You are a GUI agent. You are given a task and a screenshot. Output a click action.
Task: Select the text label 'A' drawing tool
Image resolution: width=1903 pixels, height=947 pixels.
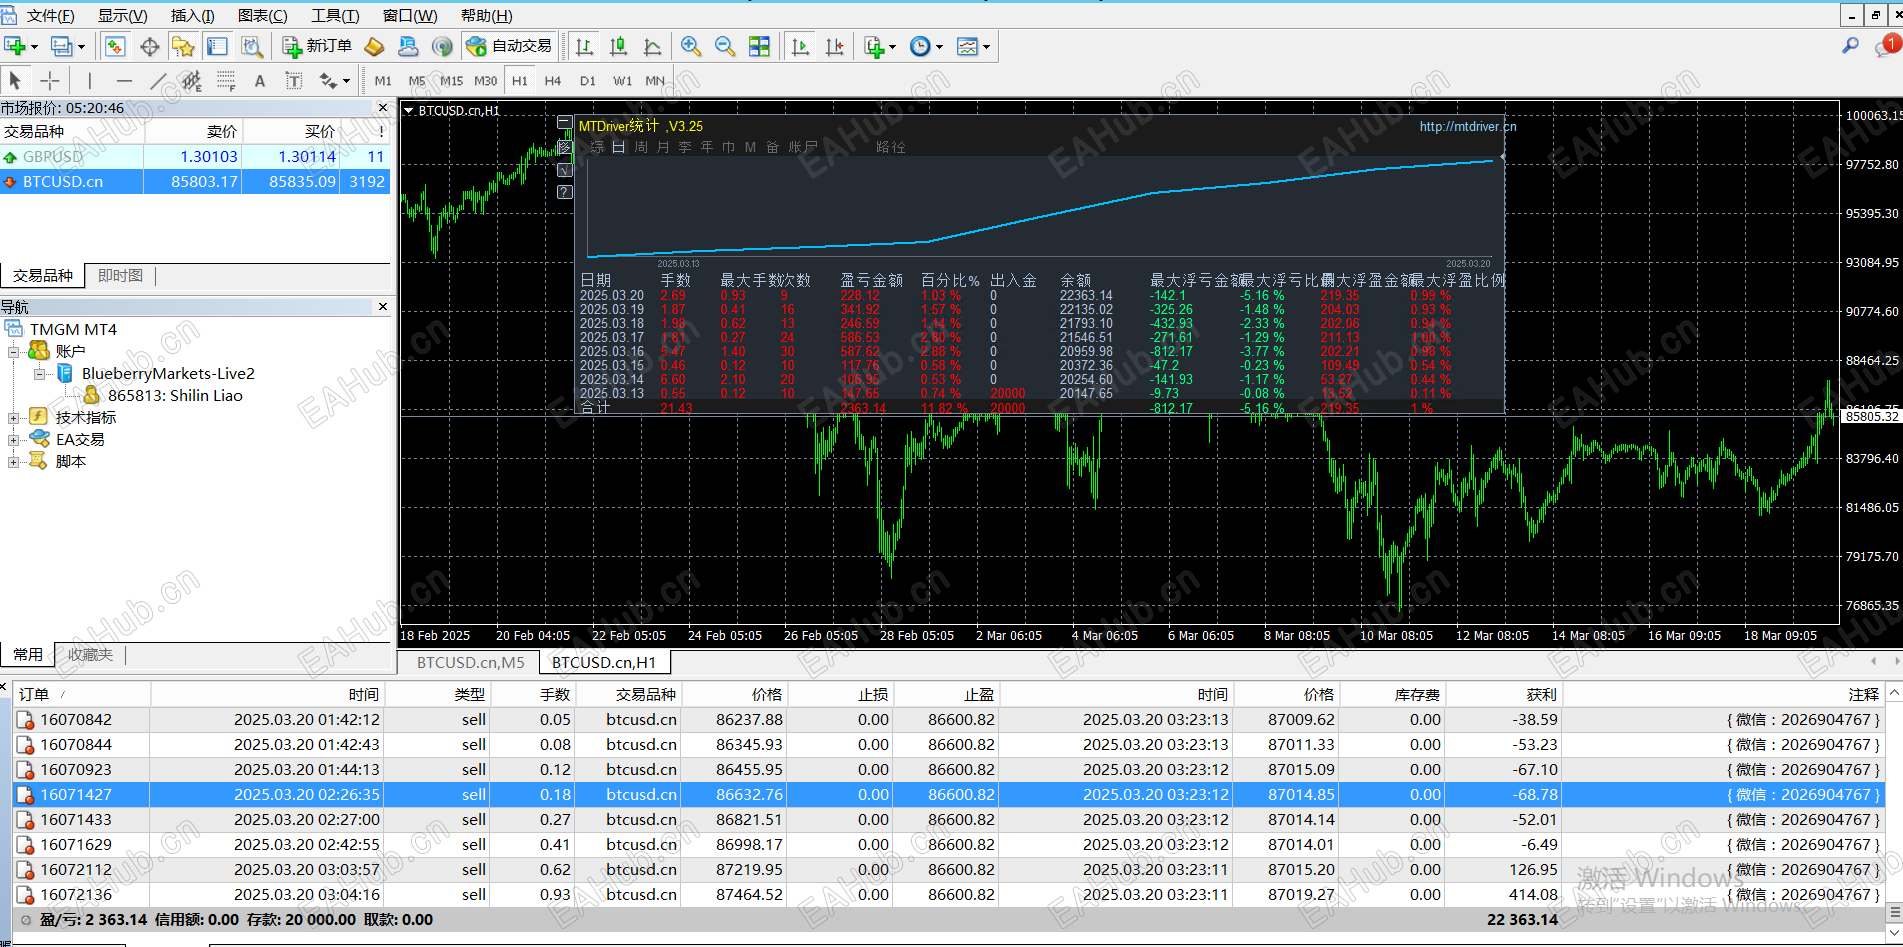click(x=260, y=81)
